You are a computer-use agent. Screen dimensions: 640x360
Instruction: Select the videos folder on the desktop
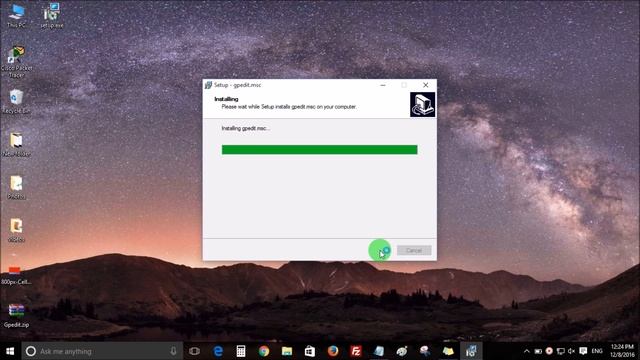[x=16, y=231]
